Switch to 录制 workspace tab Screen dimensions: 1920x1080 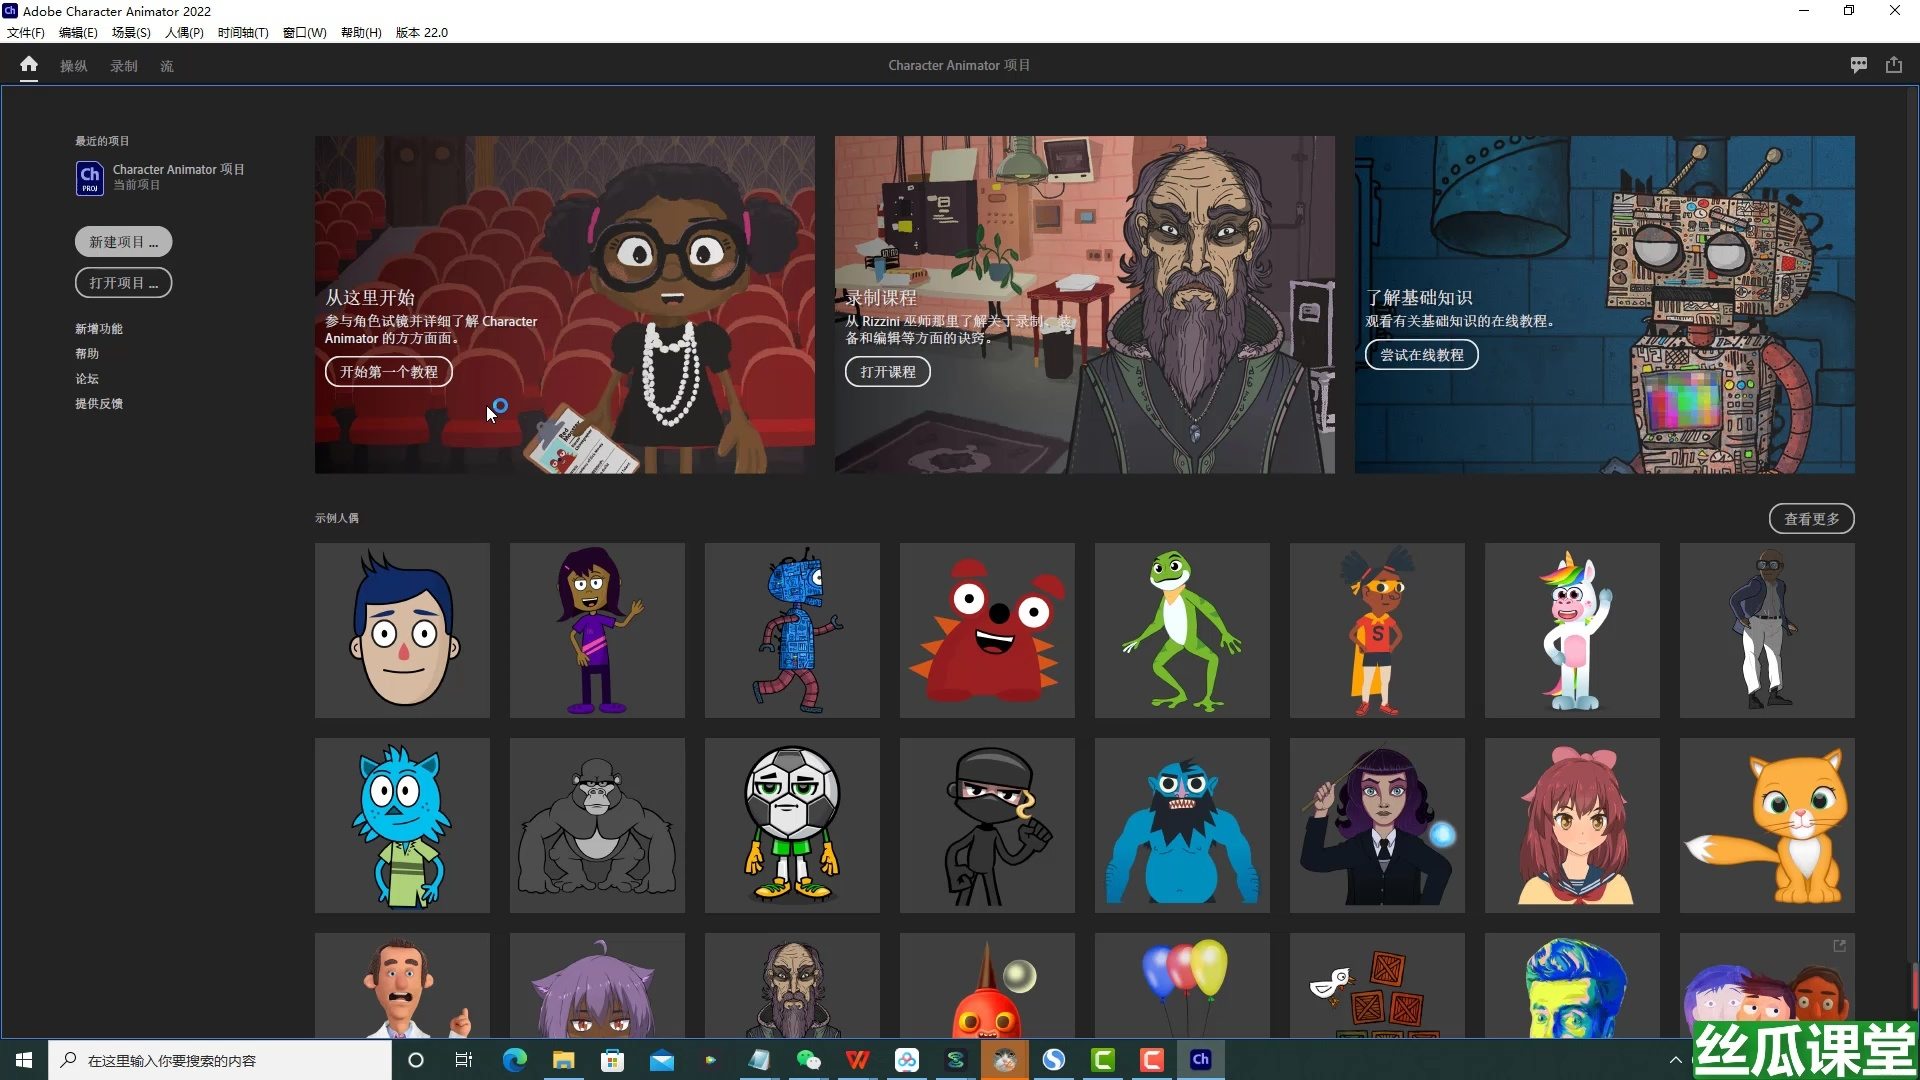tap(124, 66)
